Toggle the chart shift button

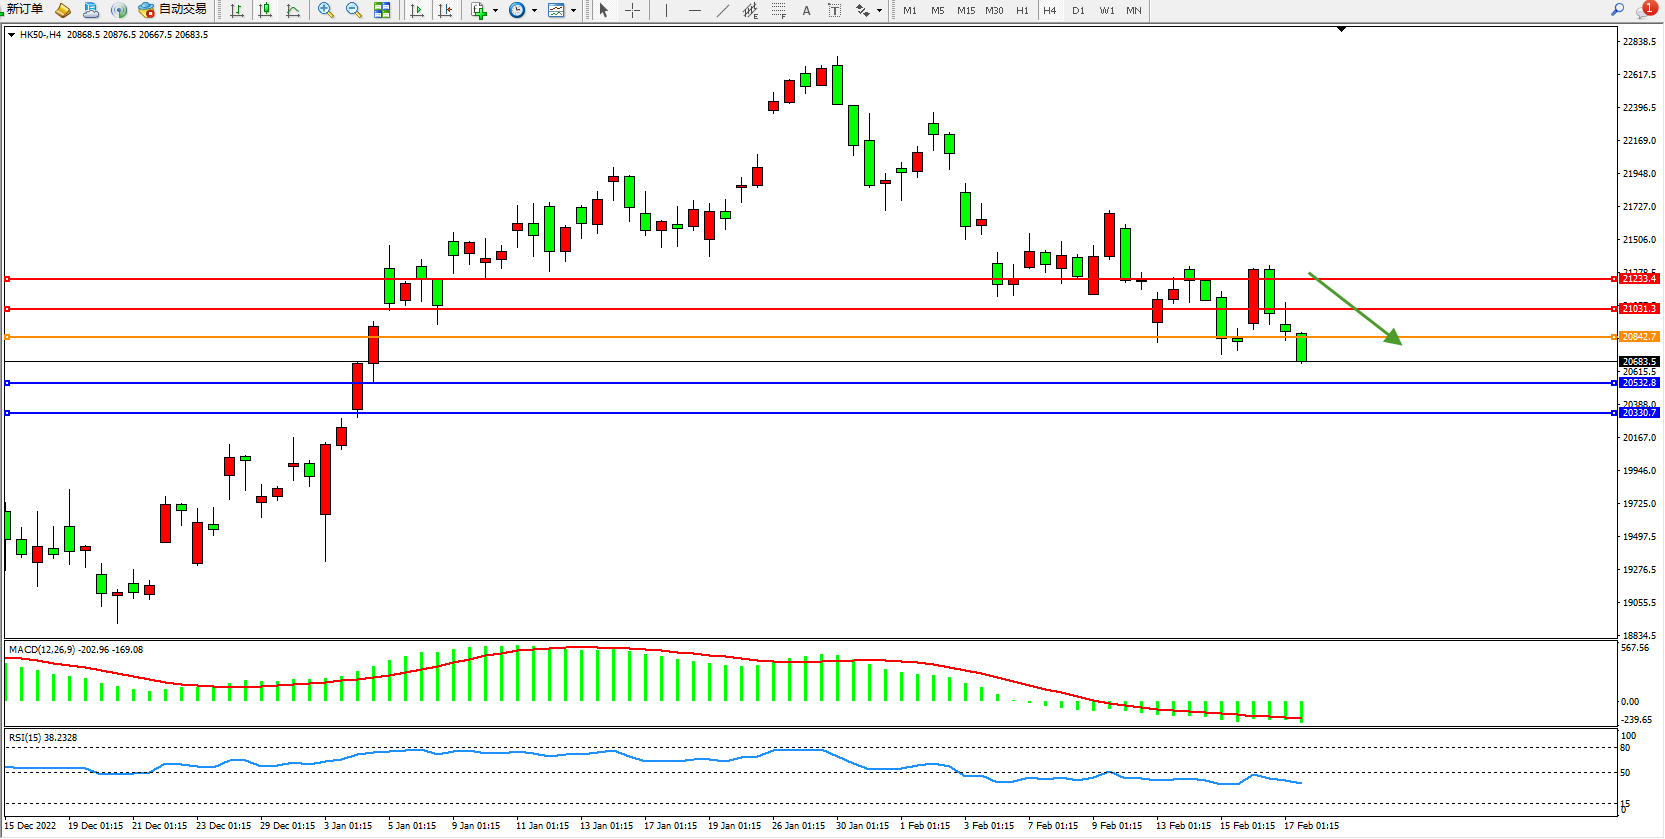pyautogui.click(x=445, y=10)
